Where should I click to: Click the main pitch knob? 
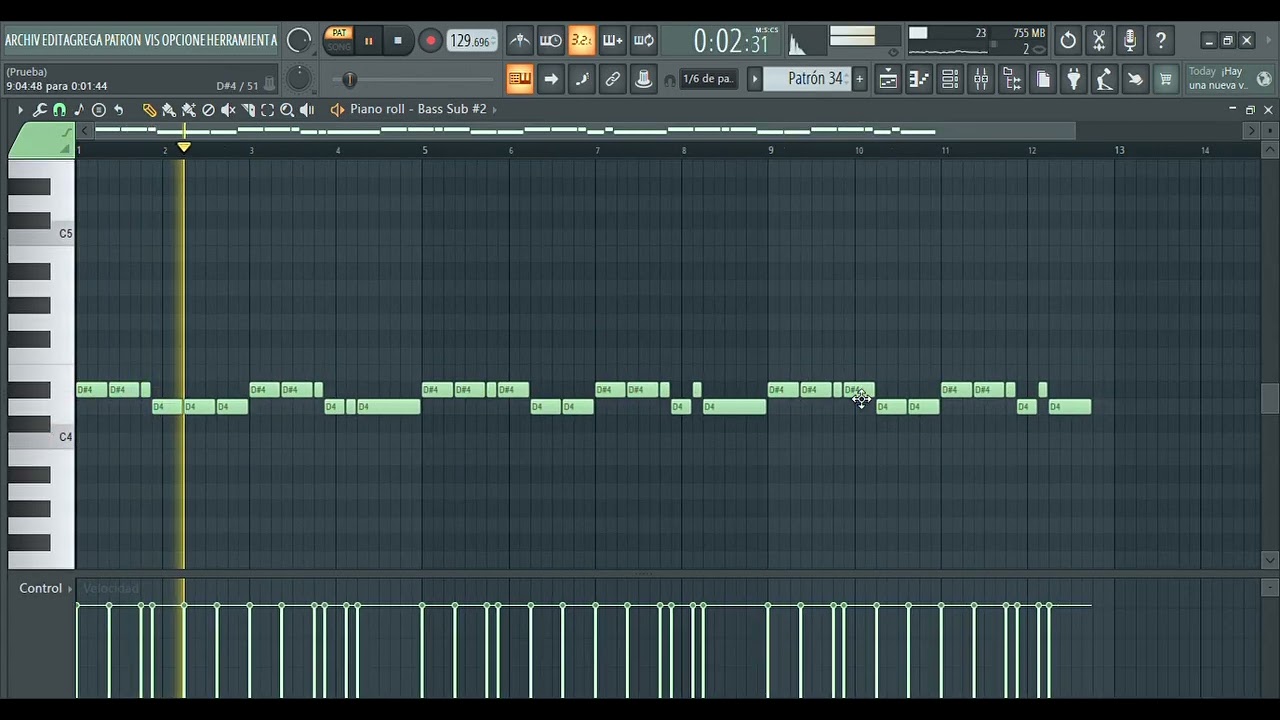coord(298,79)
